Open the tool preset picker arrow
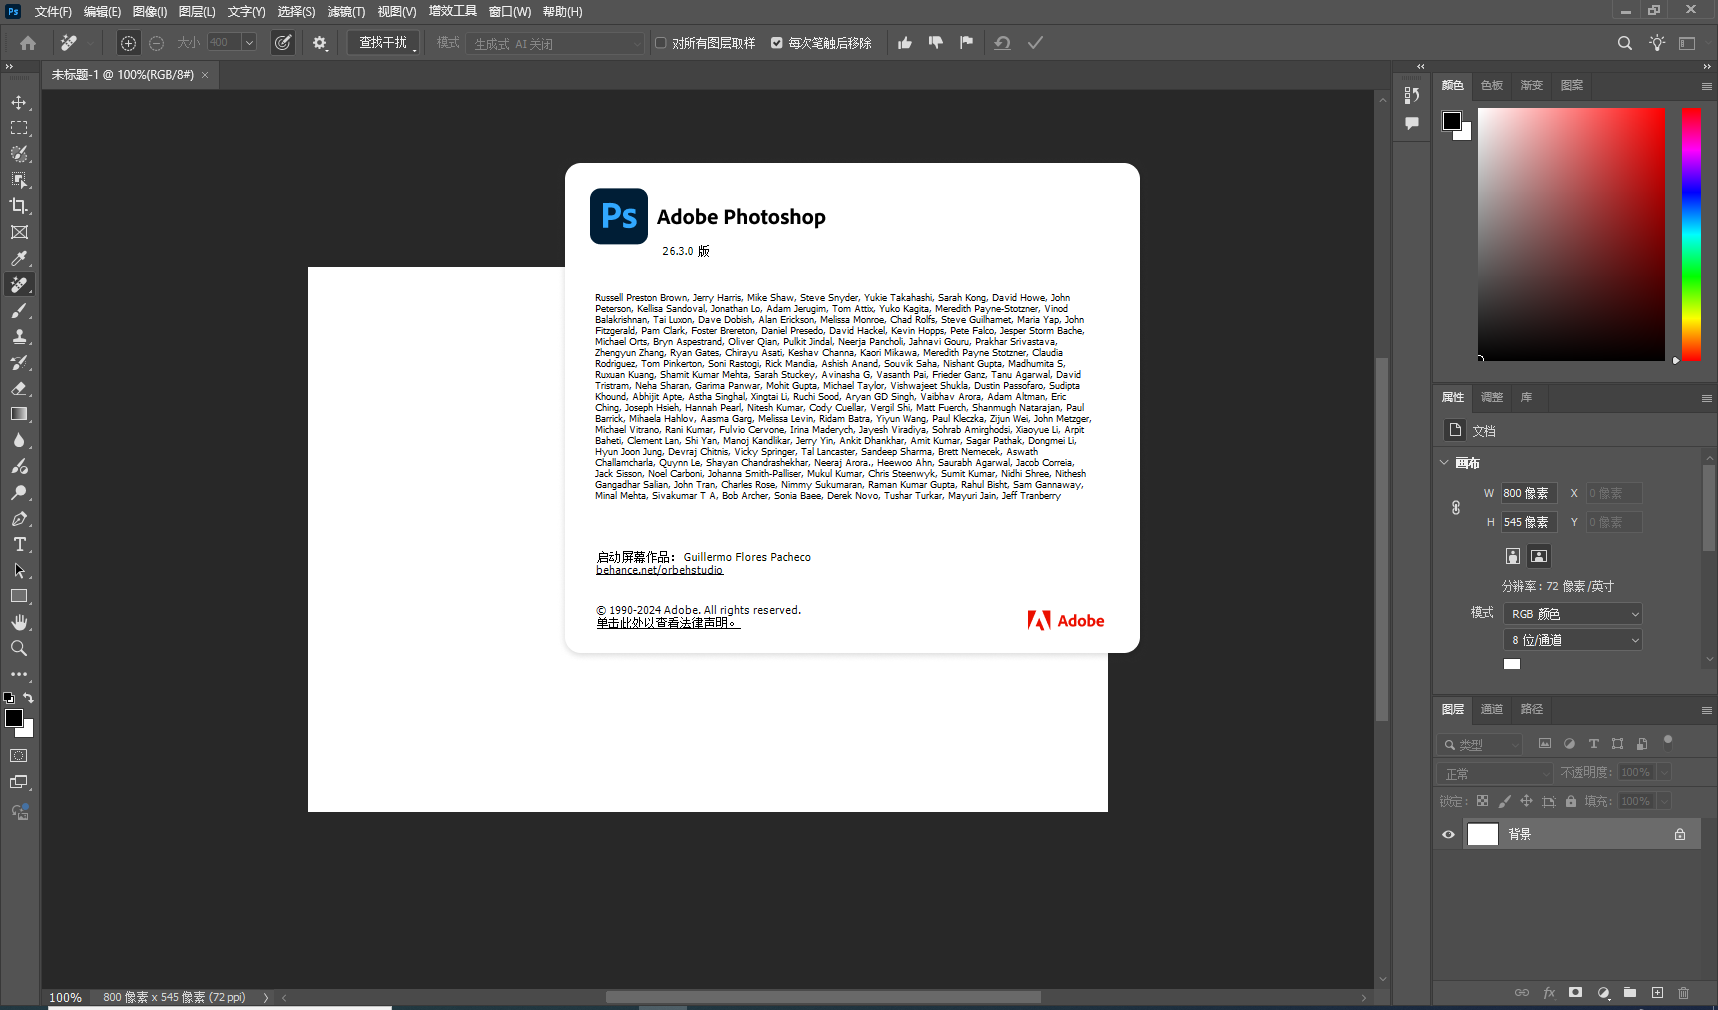Viewport: 1718px width, 1010px height. click(91, 43)
